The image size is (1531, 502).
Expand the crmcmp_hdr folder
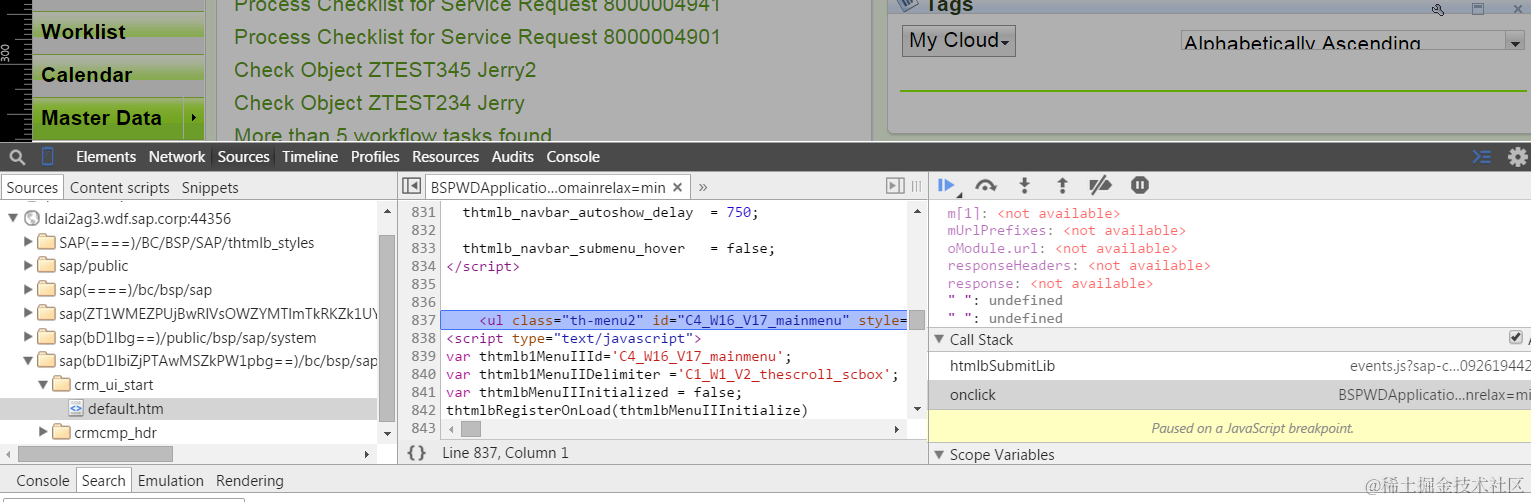click(43, 433)
